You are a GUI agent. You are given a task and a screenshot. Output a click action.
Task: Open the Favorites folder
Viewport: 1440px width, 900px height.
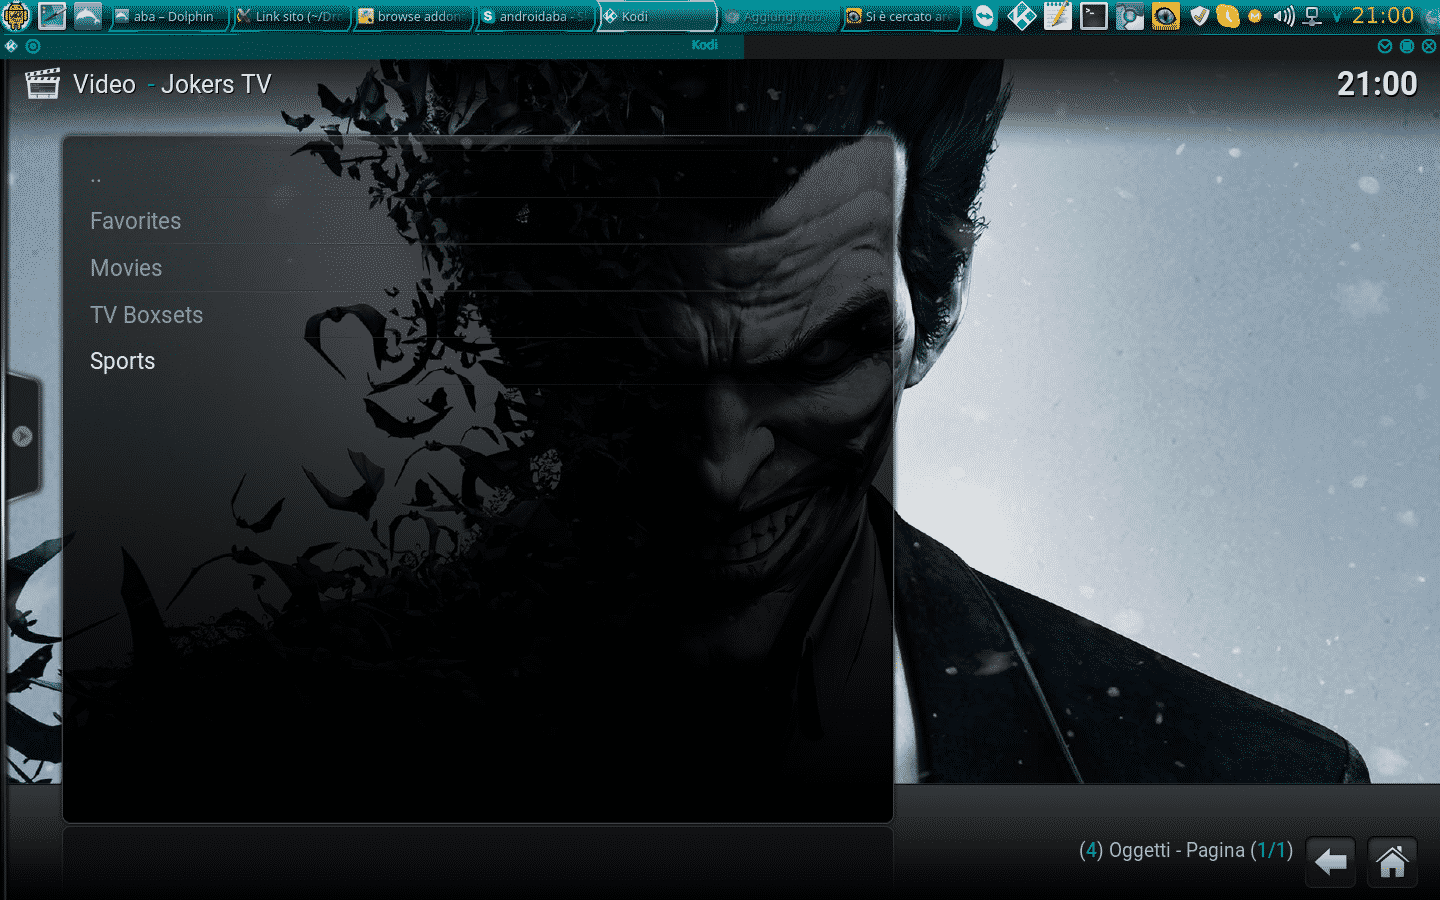tap(136, 221)
